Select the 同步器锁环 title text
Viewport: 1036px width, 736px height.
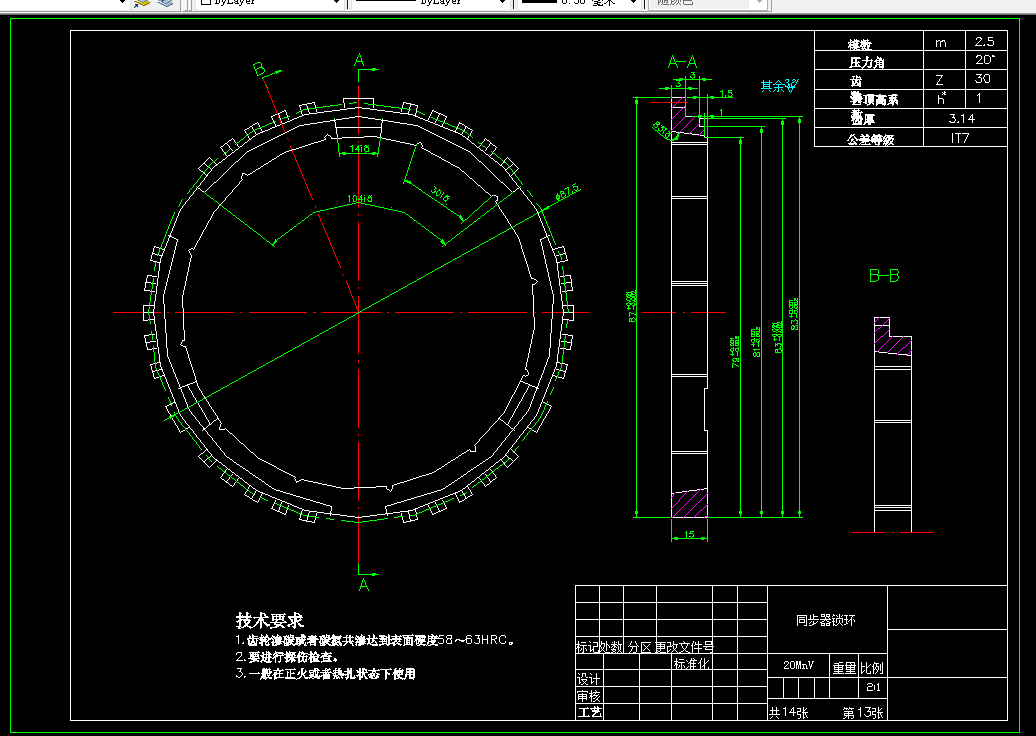[826, 620]
